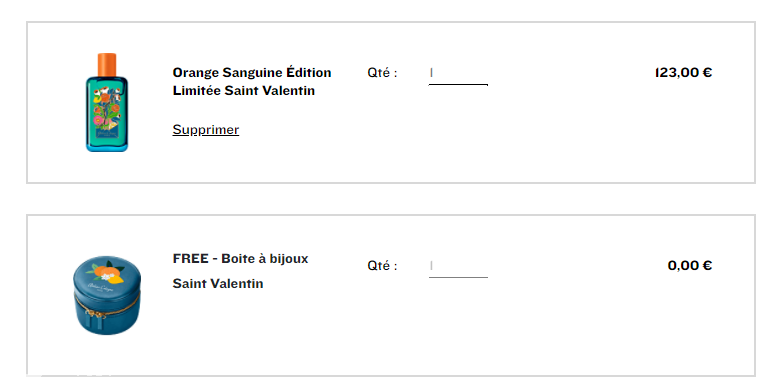Click the "Saint Valentin" line under Boite à bijoux
The image size is (780, 390).
click(x=218, y=284)
